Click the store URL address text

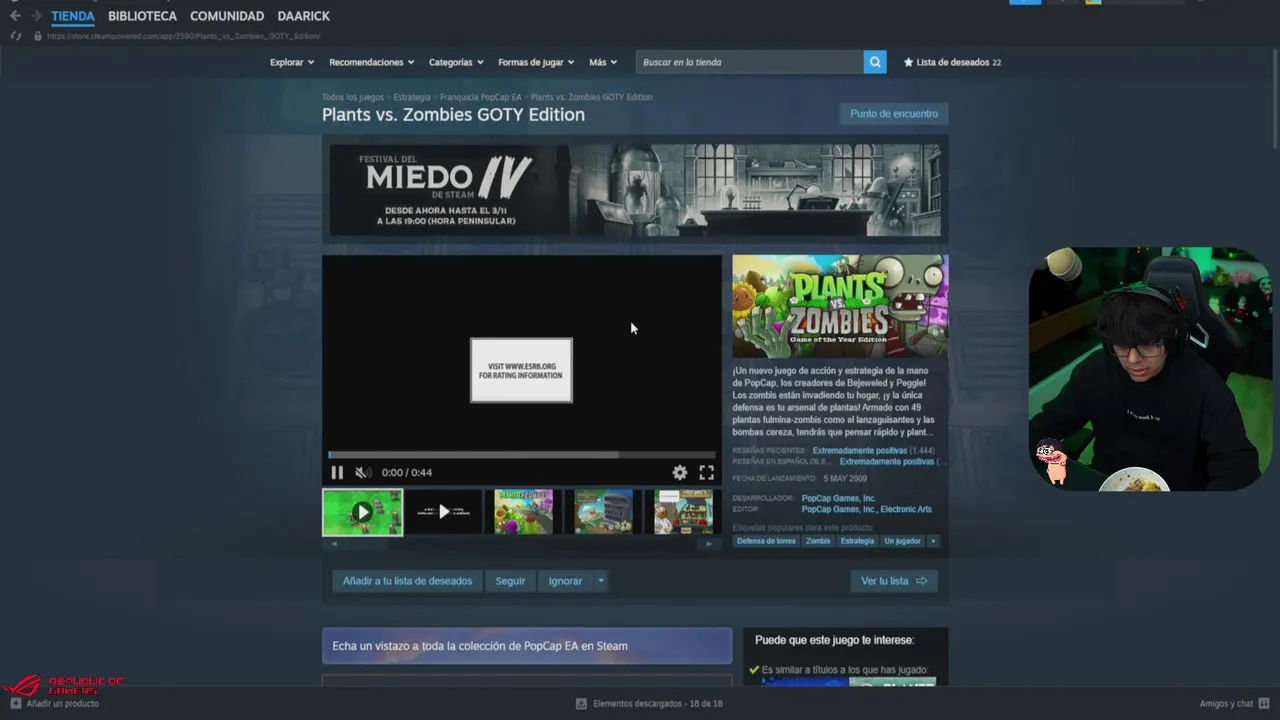click(183, 36)
